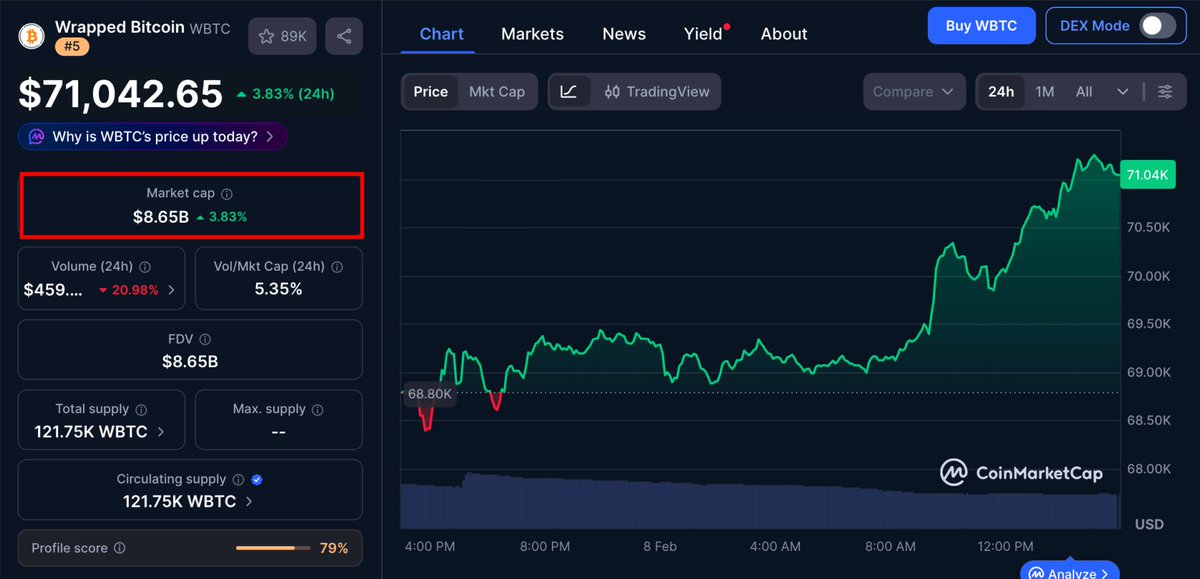This screenshot has width=1200, height=579.
Task: Click the 12:00 PM axis label
Action: pos(1005,547)
